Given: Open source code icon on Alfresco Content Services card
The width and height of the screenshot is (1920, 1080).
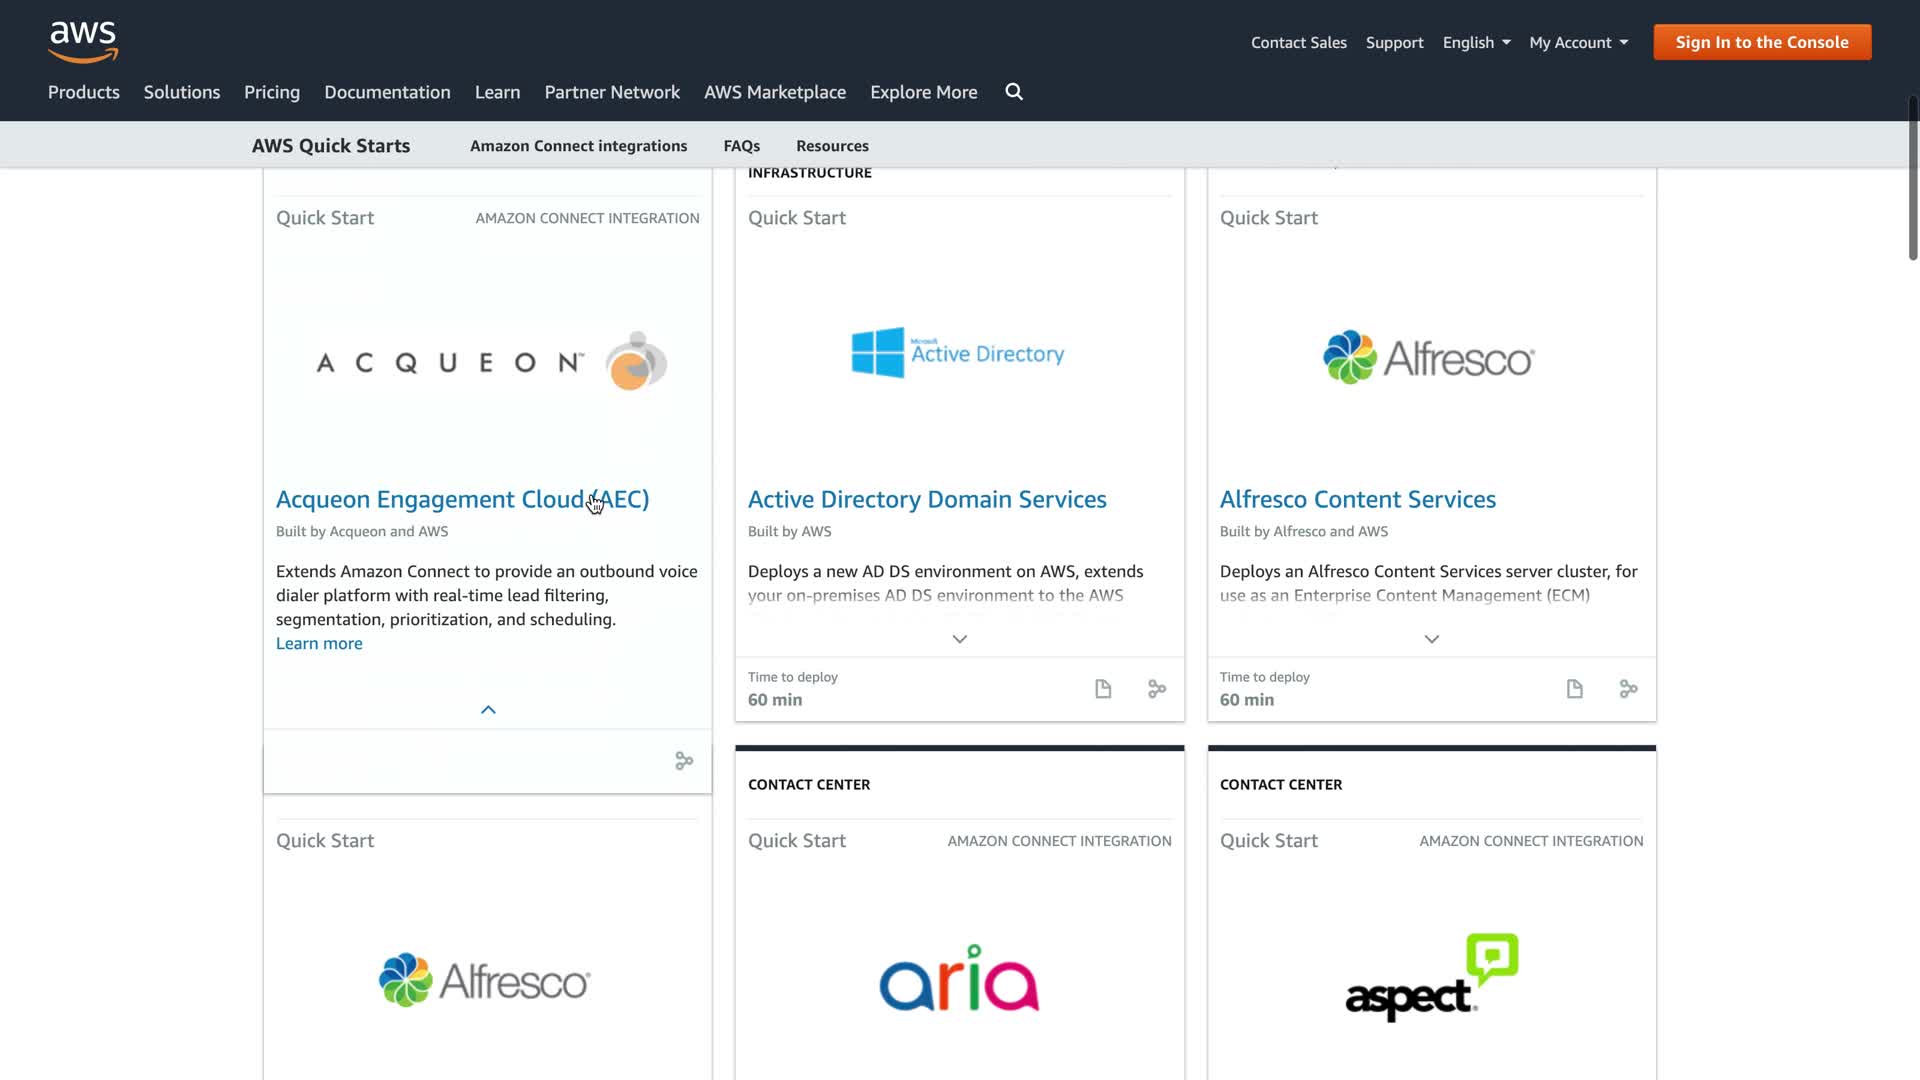Looking at the screenshot, I should (x=1628, y=688).
